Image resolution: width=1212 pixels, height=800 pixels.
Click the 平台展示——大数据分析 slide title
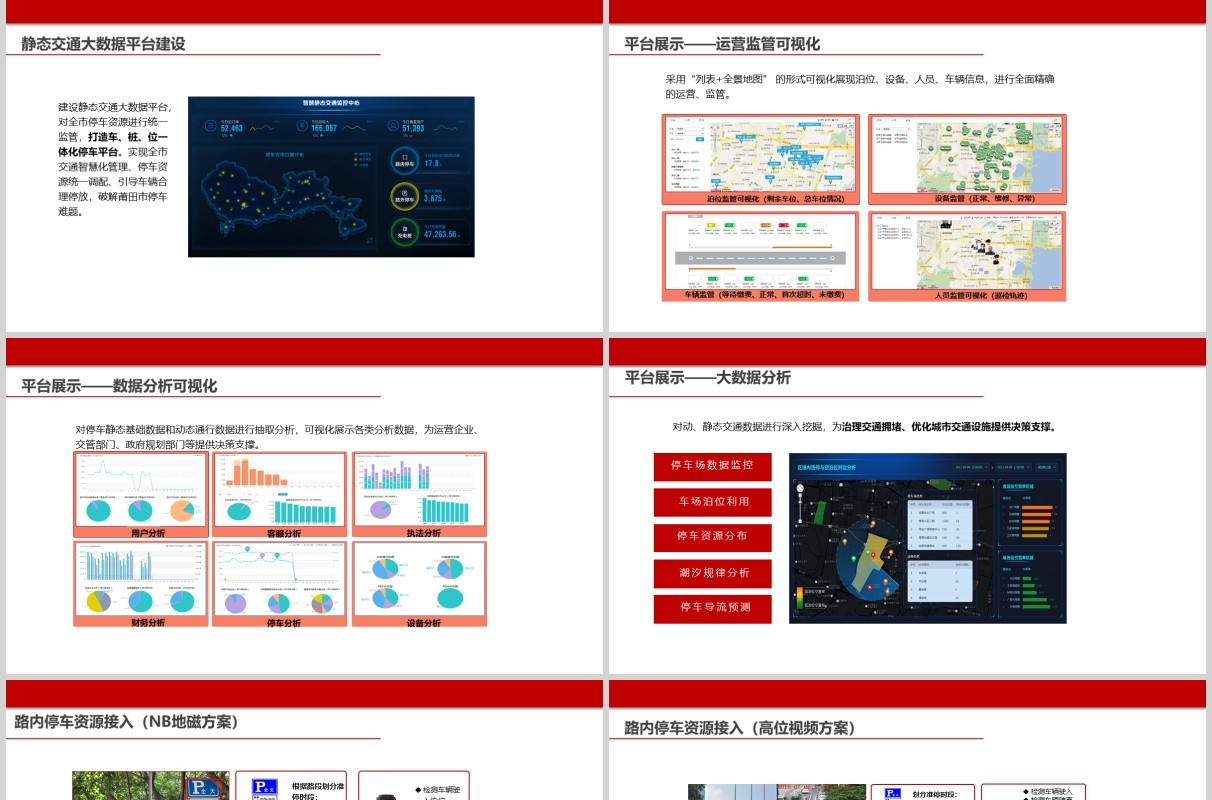point(708,377)
